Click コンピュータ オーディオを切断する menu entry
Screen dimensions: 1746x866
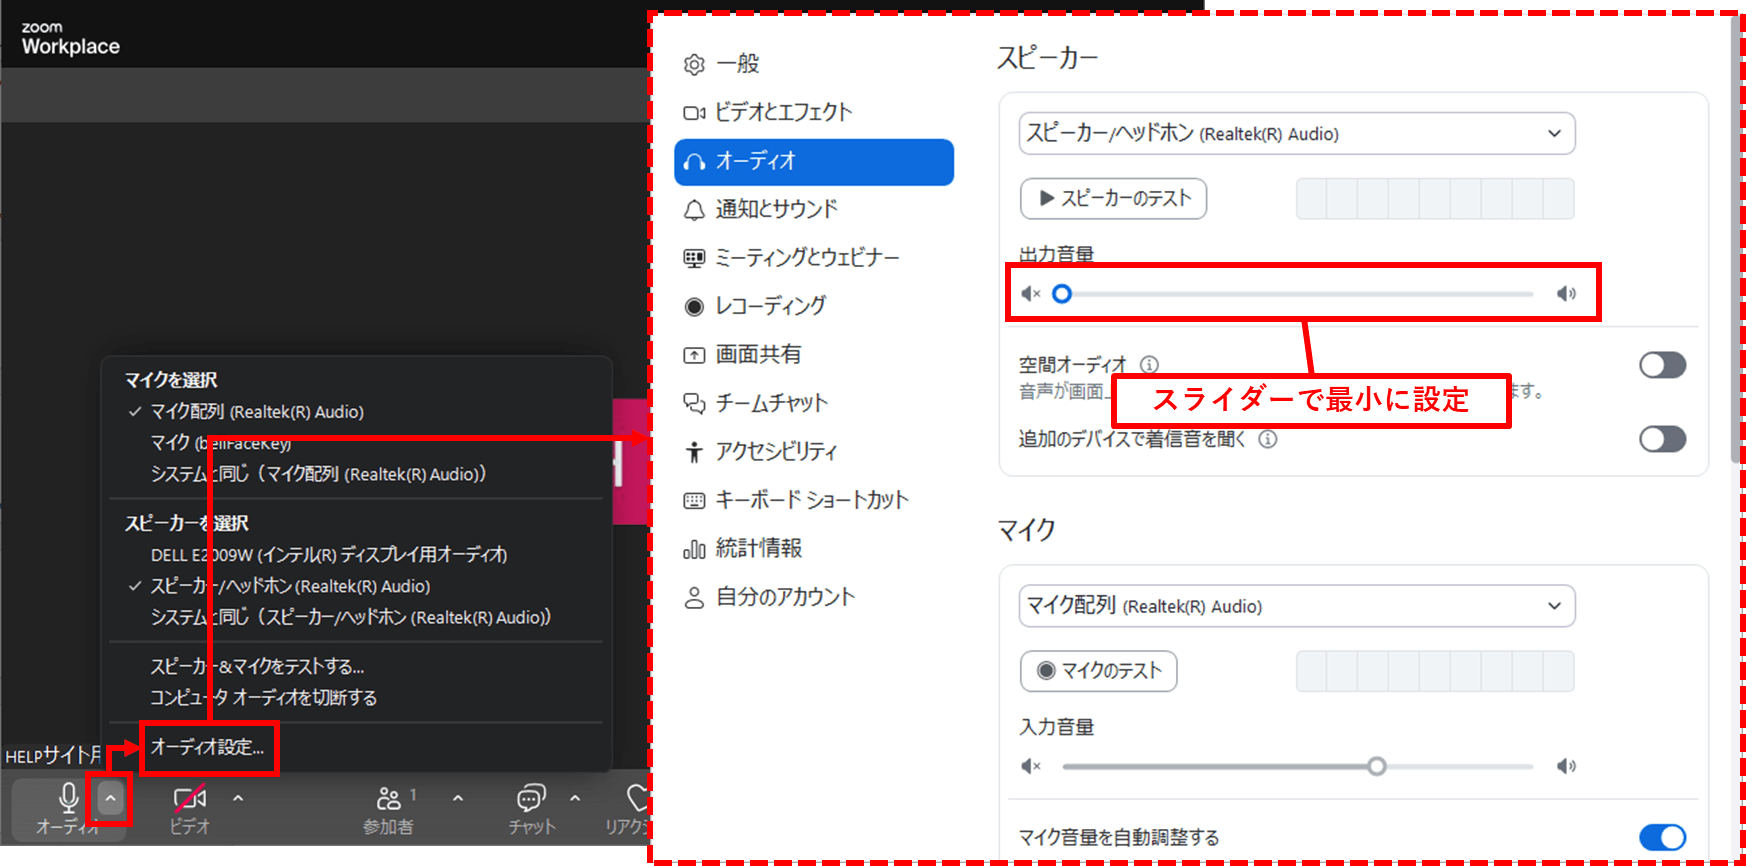point(263,697)
